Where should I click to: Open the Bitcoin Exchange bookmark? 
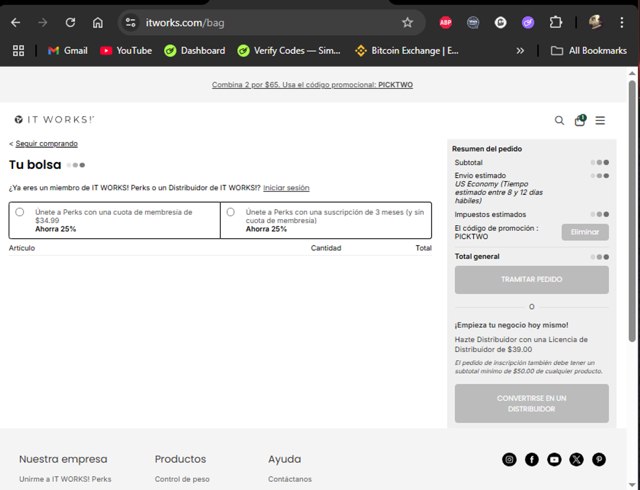click(407, 51)
